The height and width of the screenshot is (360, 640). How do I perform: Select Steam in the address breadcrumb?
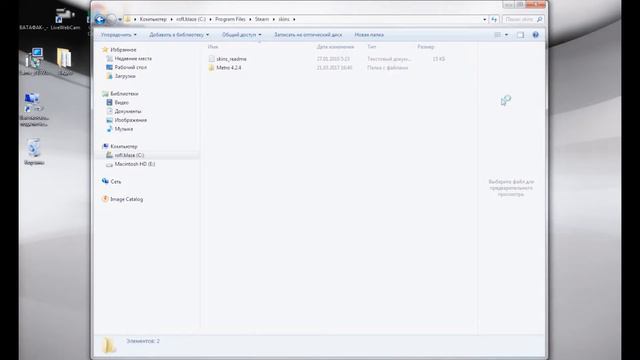click(x=262, y=19)
